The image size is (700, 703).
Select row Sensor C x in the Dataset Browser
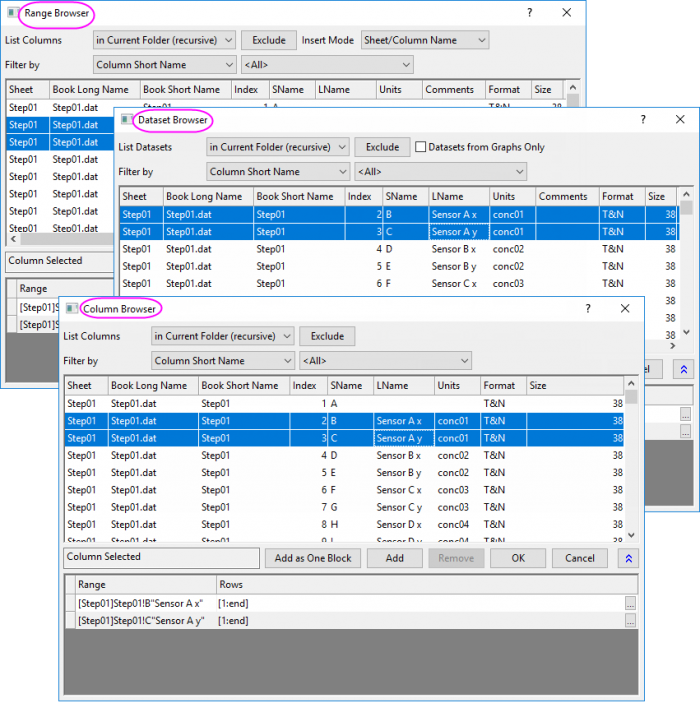[x=399, y=284]
